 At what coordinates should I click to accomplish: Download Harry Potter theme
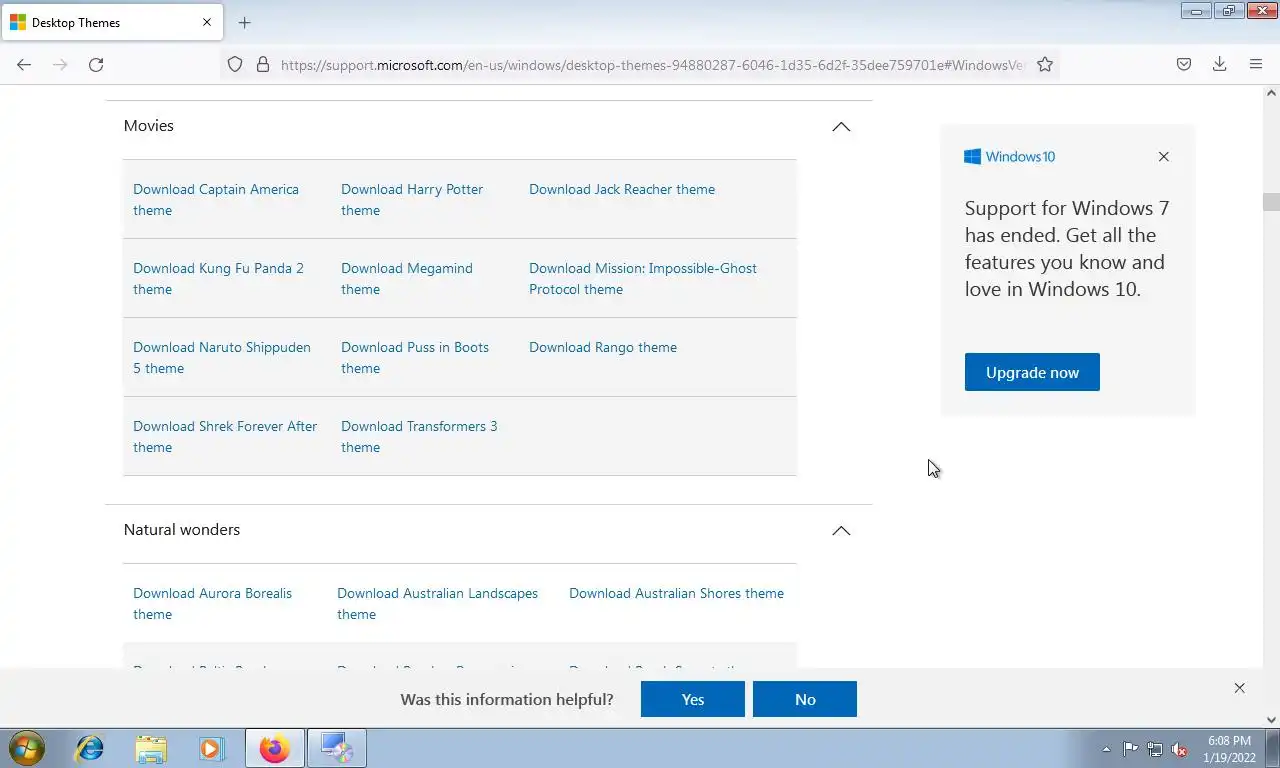point(412,199)
